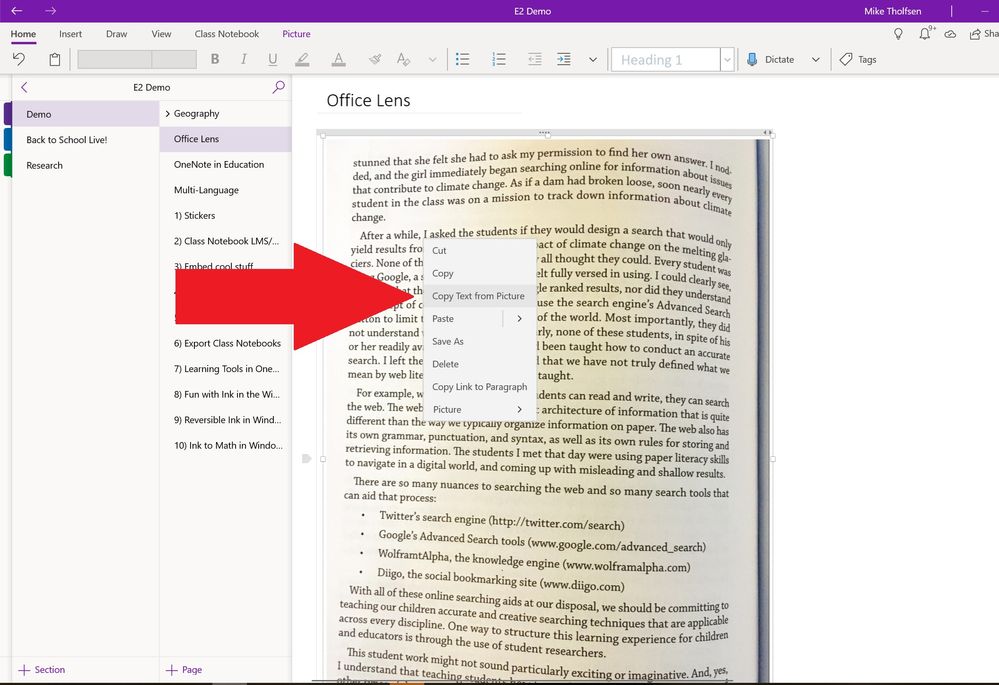
Task: Click the Undo icon in the ribbon
Action: click(19, 59)
